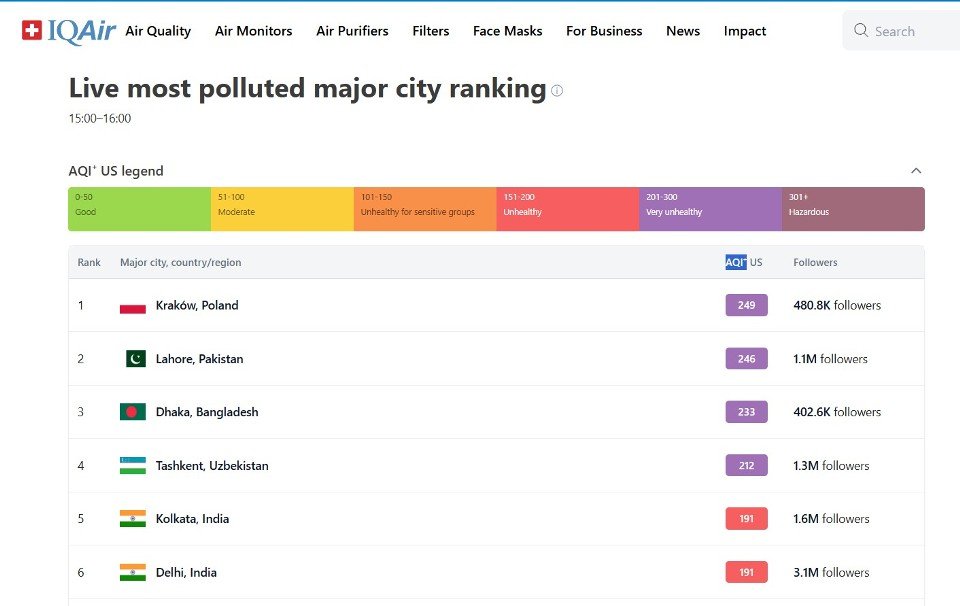Screen dimensions: 960x606
Task: Click inside the Search field
Action: [x=912, y=31]
